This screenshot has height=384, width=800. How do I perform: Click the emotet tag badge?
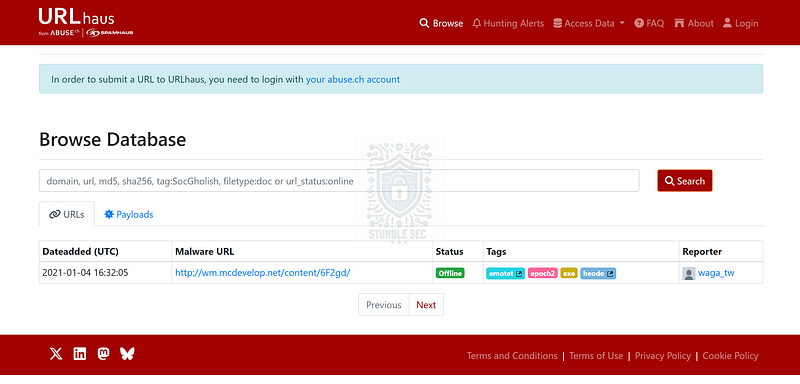click(x=505, y=274)
